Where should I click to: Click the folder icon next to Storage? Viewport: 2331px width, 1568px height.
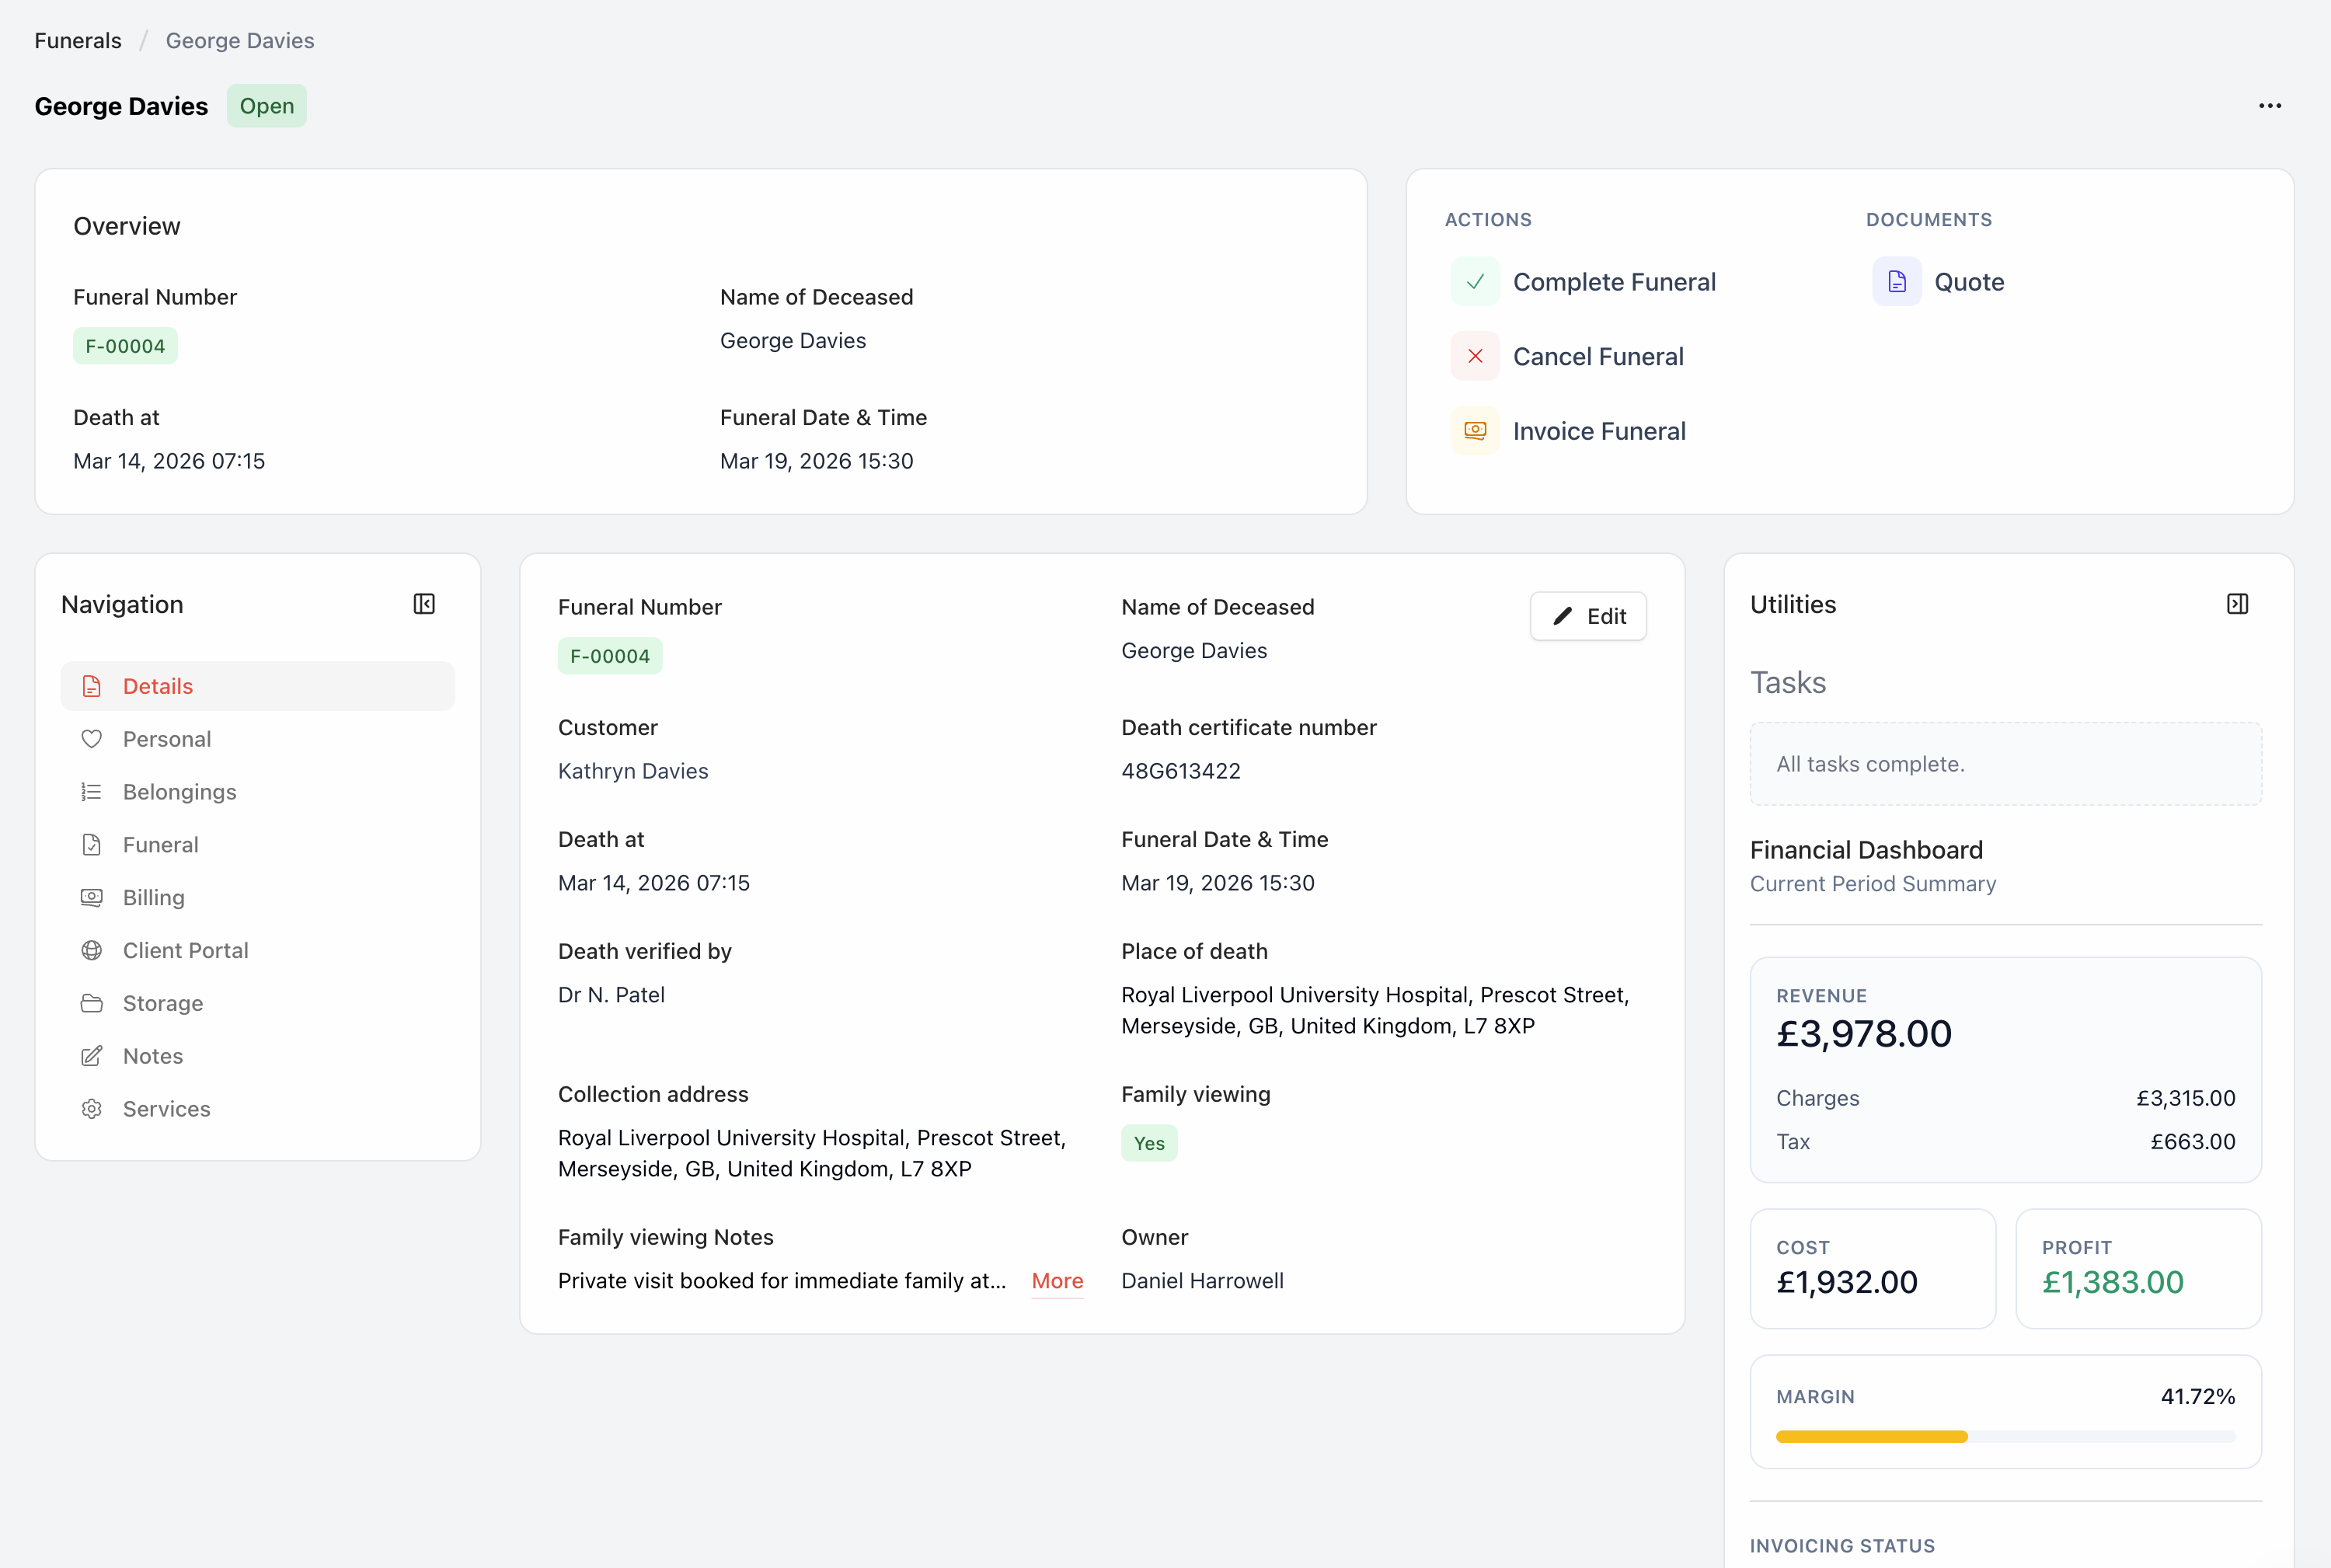tap(92, 1003)
